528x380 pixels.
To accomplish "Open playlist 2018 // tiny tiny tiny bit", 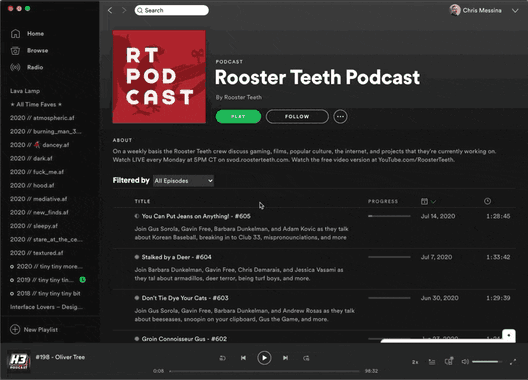I will tap(45, 293).
